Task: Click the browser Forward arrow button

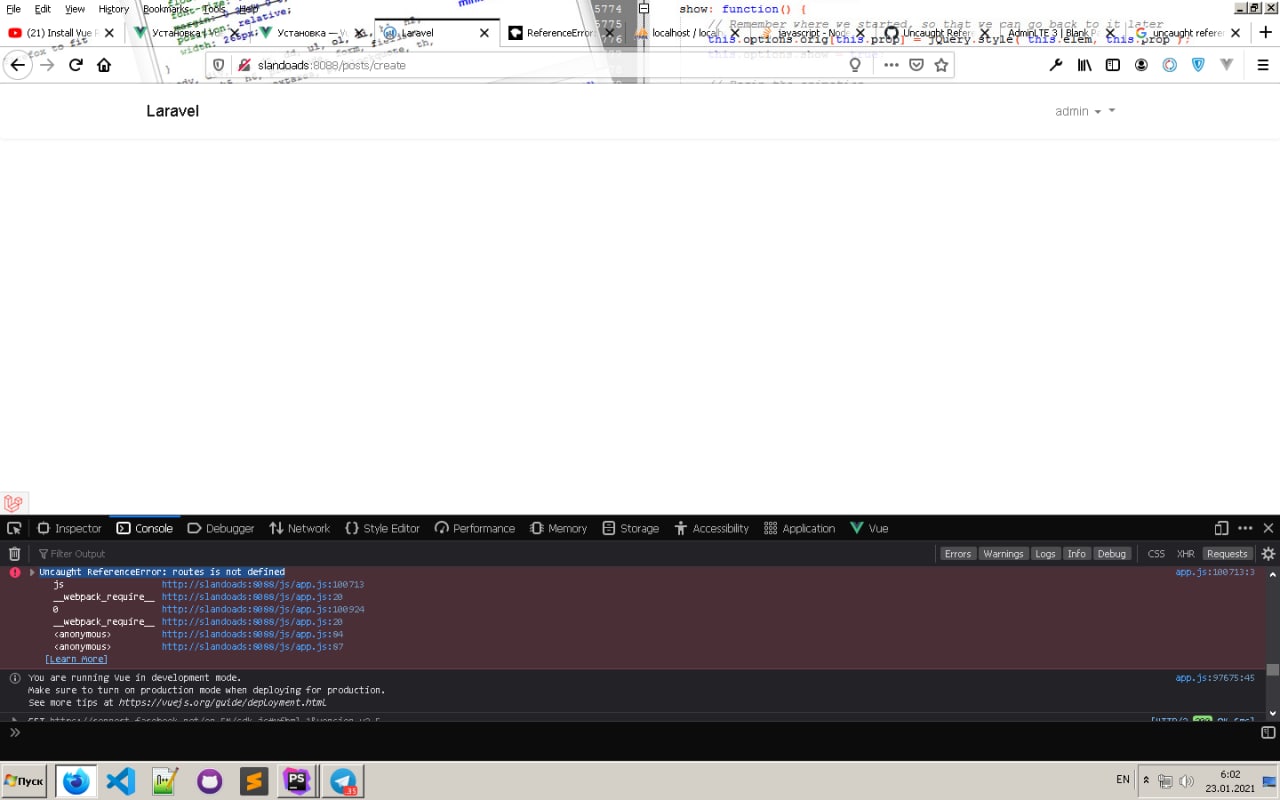Action: [x=47, y=65]
